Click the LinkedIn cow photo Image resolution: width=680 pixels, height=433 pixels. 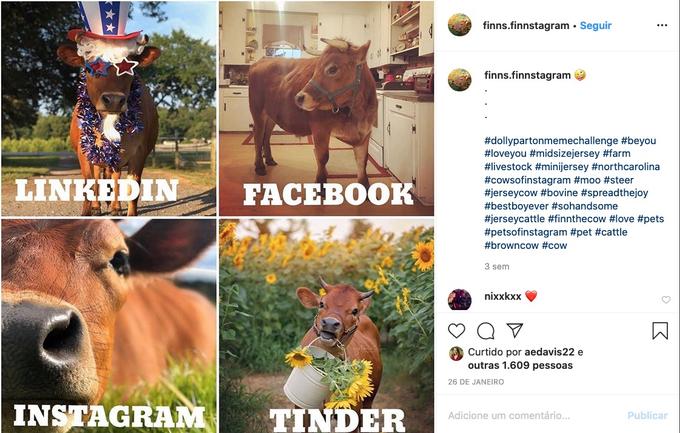coord(108,108)
